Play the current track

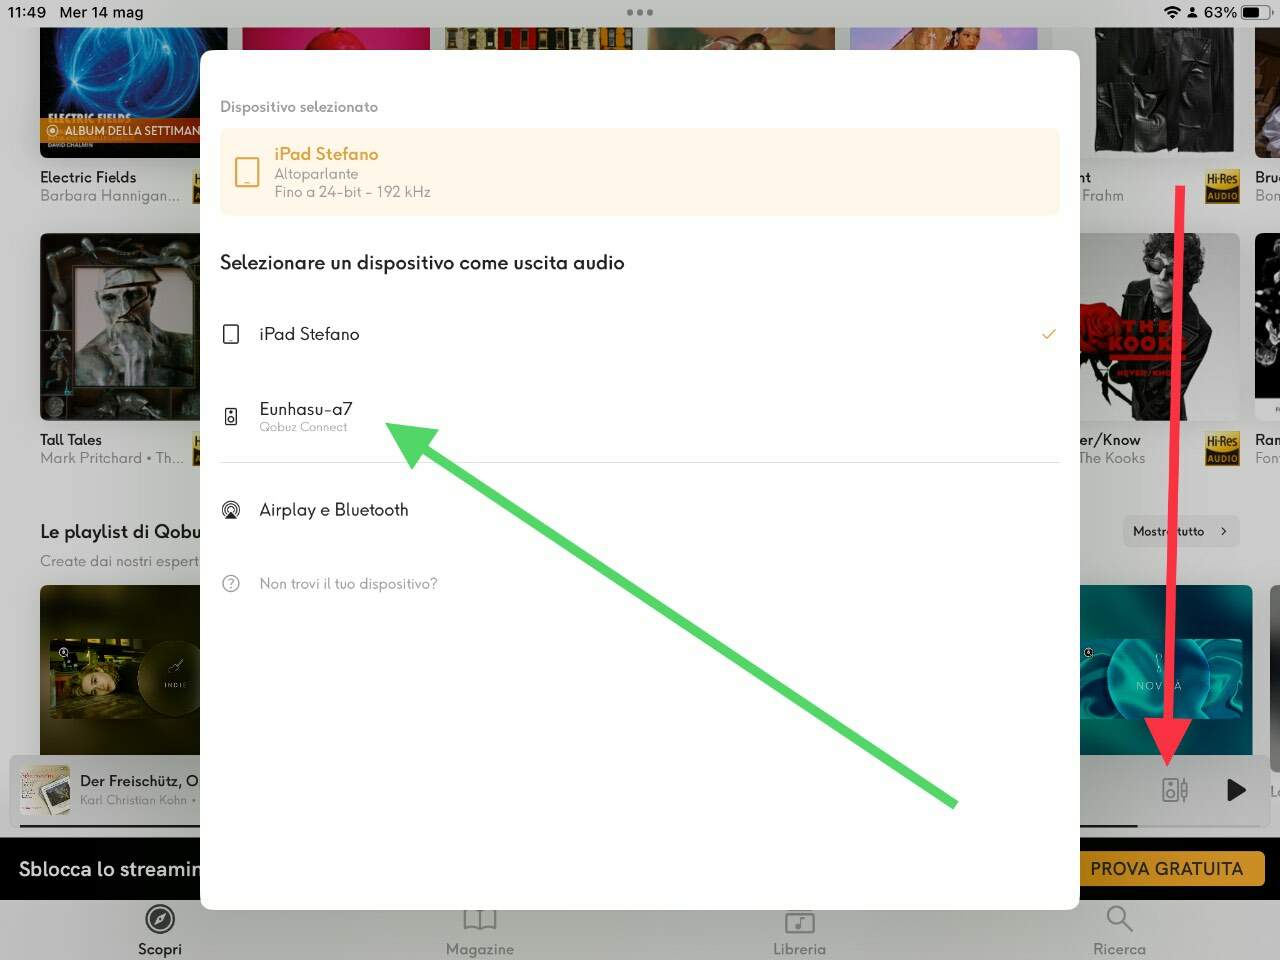(x=1236, y=790)
